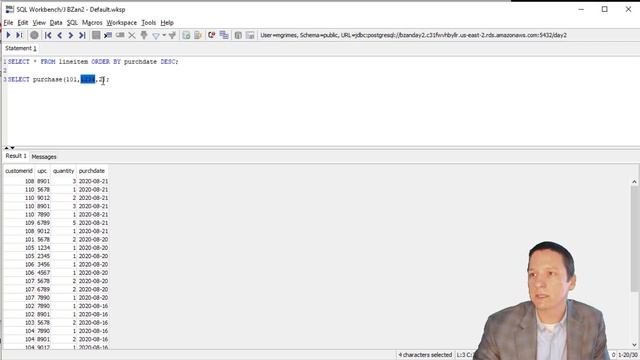Screen dimensions: 640x360
Task: Run the Execute all statements icon
Action: click(8, 36)
